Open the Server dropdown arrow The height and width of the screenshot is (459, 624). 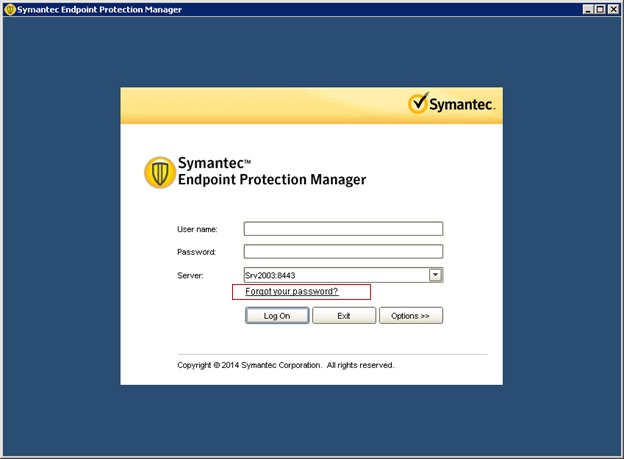435,275
